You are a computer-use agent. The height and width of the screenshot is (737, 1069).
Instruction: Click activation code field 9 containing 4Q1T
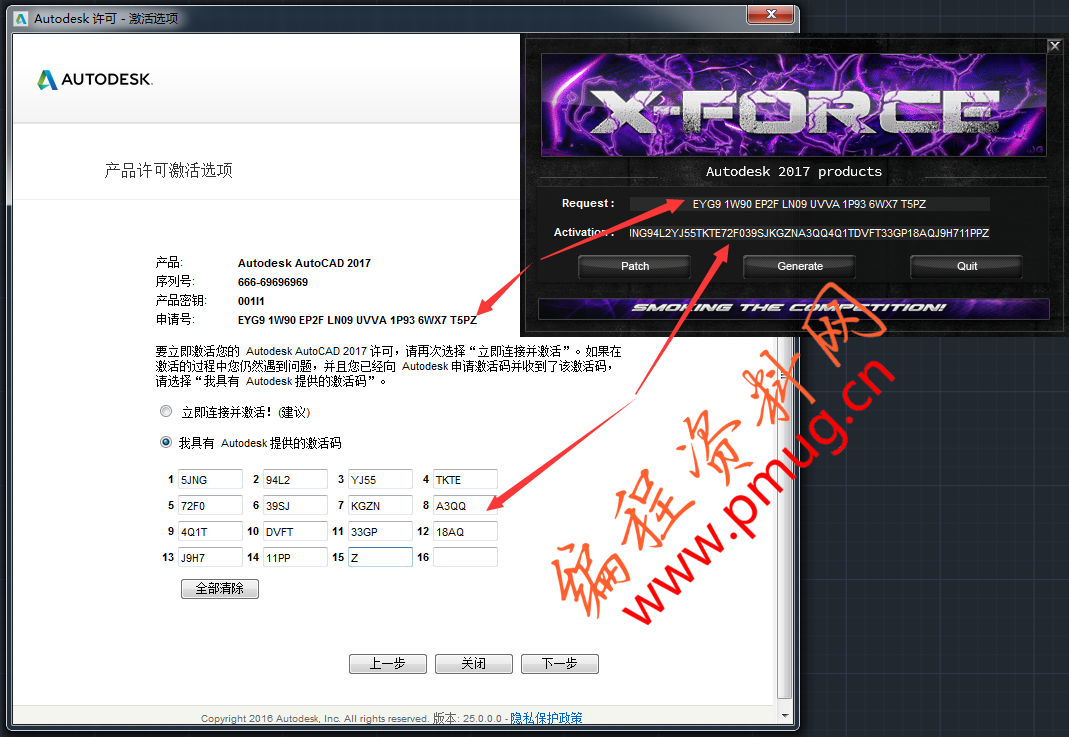(210, 531)
